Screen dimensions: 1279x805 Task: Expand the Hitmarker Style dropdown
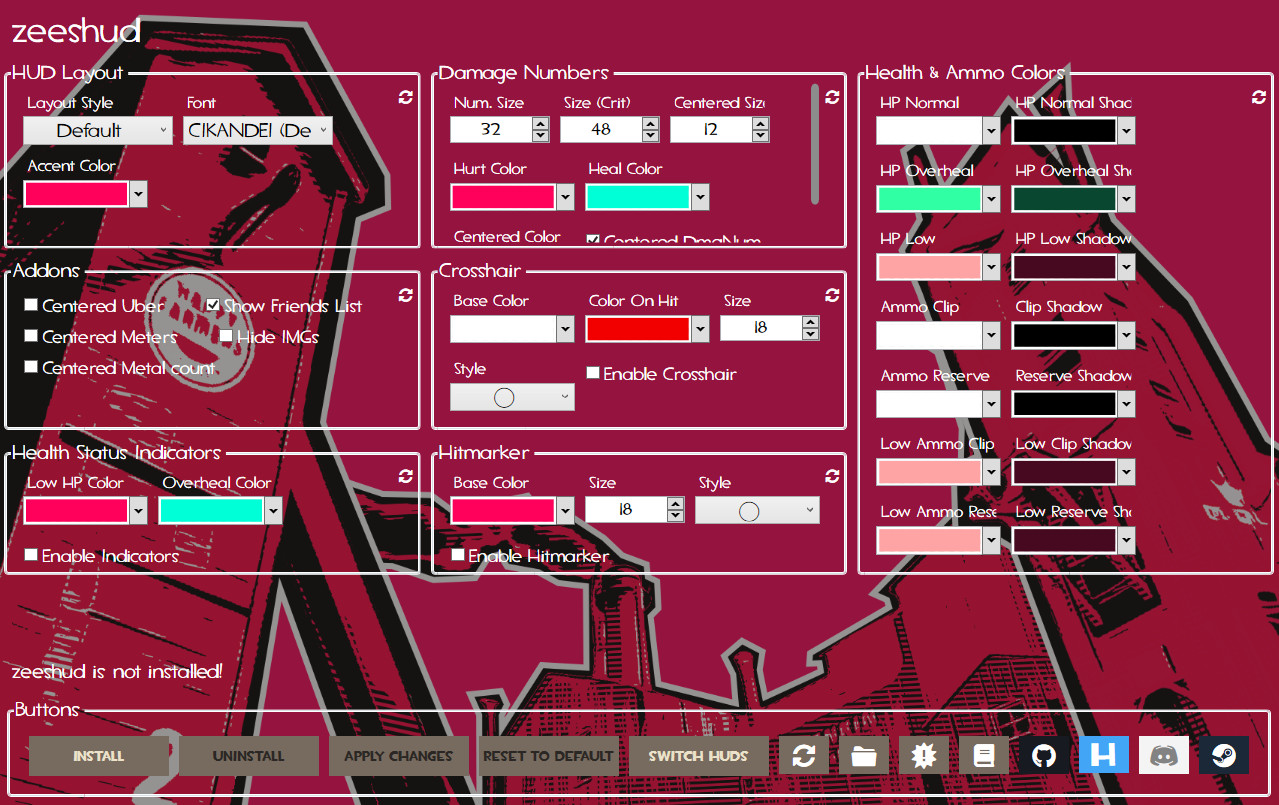pos(756,510)
